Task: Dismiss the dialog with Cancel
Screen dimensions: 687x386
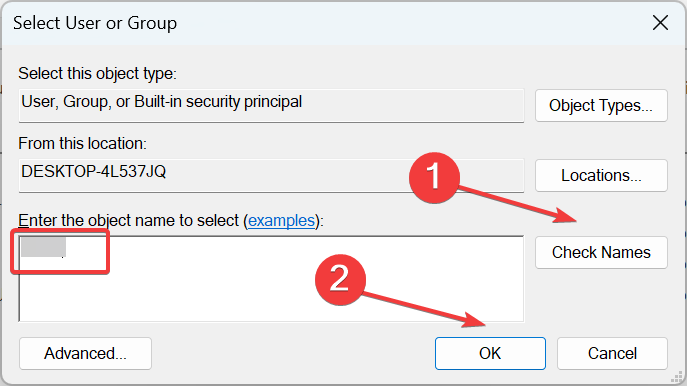Action: pyautogui.click(x=612, y=353)
